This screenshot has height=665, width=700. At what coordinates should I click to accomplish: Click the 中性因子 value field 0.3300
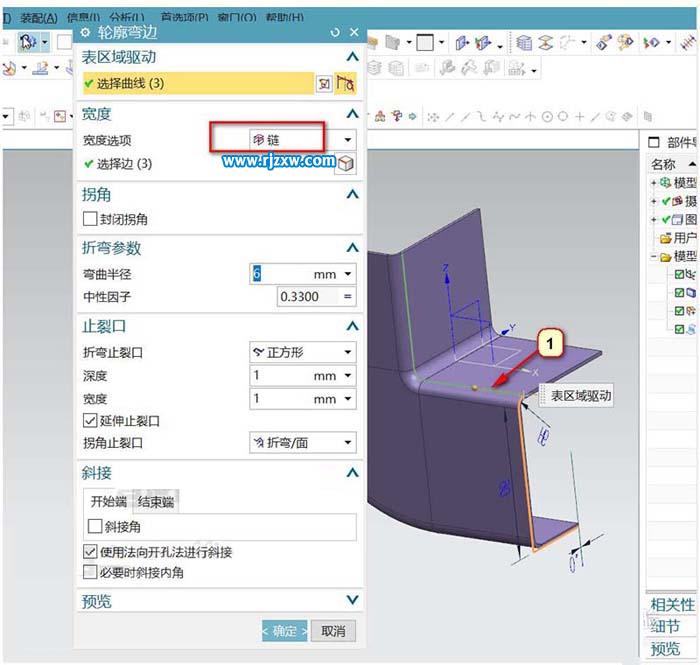(x=308, y=296)
